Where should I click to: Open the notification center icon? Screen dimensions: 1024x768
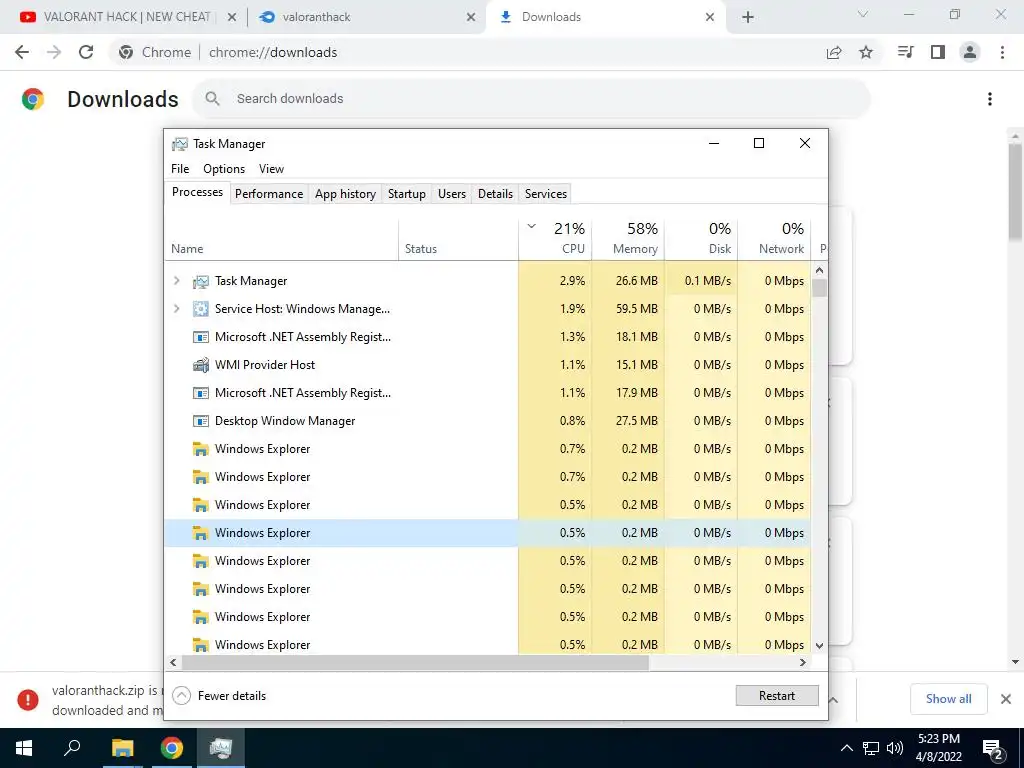pyautogui.click(x=993, y=749)
